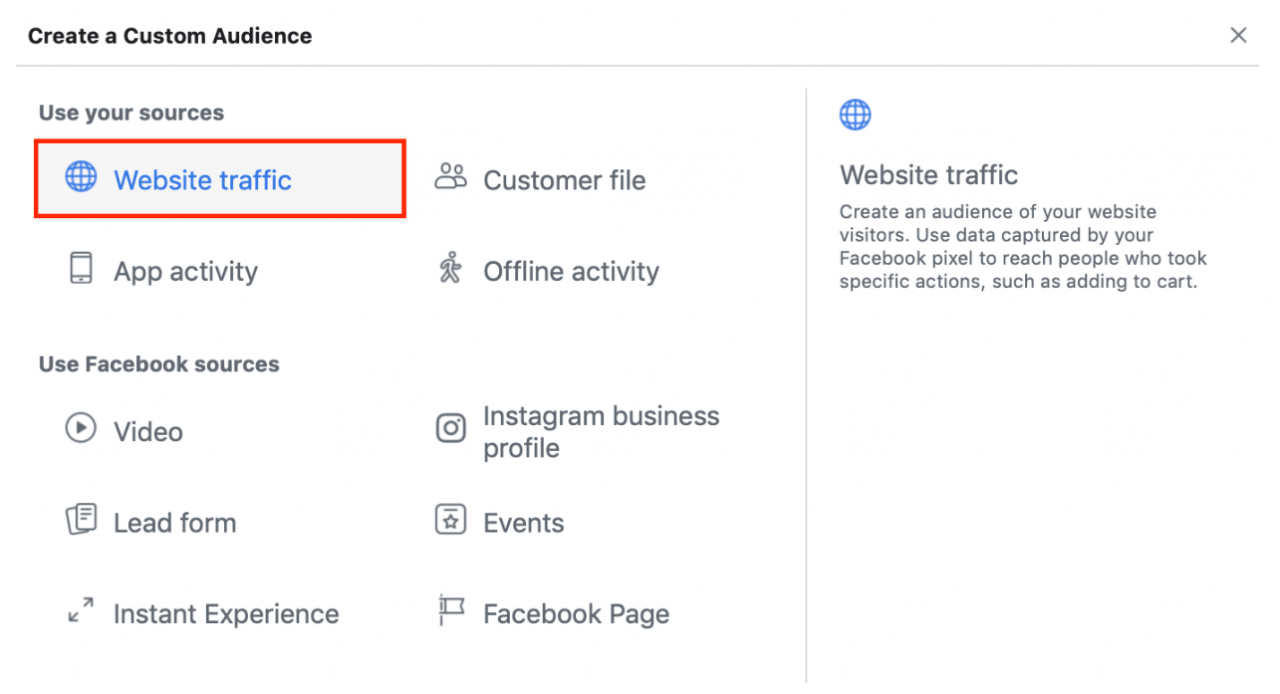1280x694 pixels.
Task: Choose Customer file as audience source
Action: [x=564, y=181]
